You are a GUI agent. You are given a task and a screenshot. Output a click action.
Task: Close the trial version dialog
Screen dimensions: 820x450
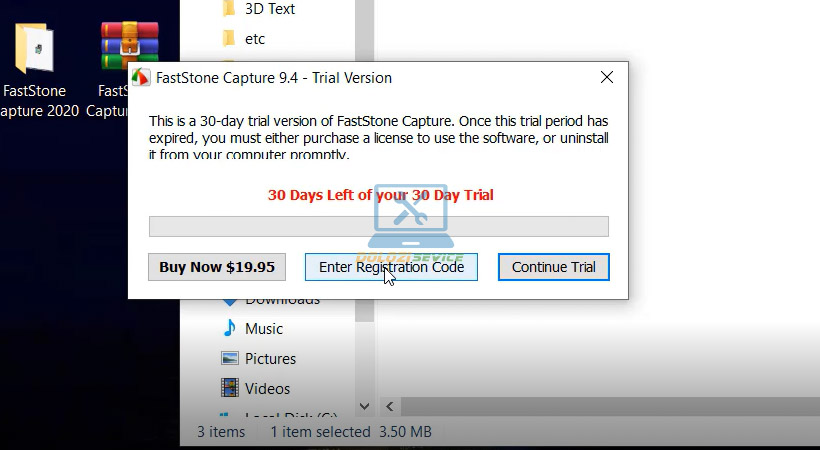606,77
